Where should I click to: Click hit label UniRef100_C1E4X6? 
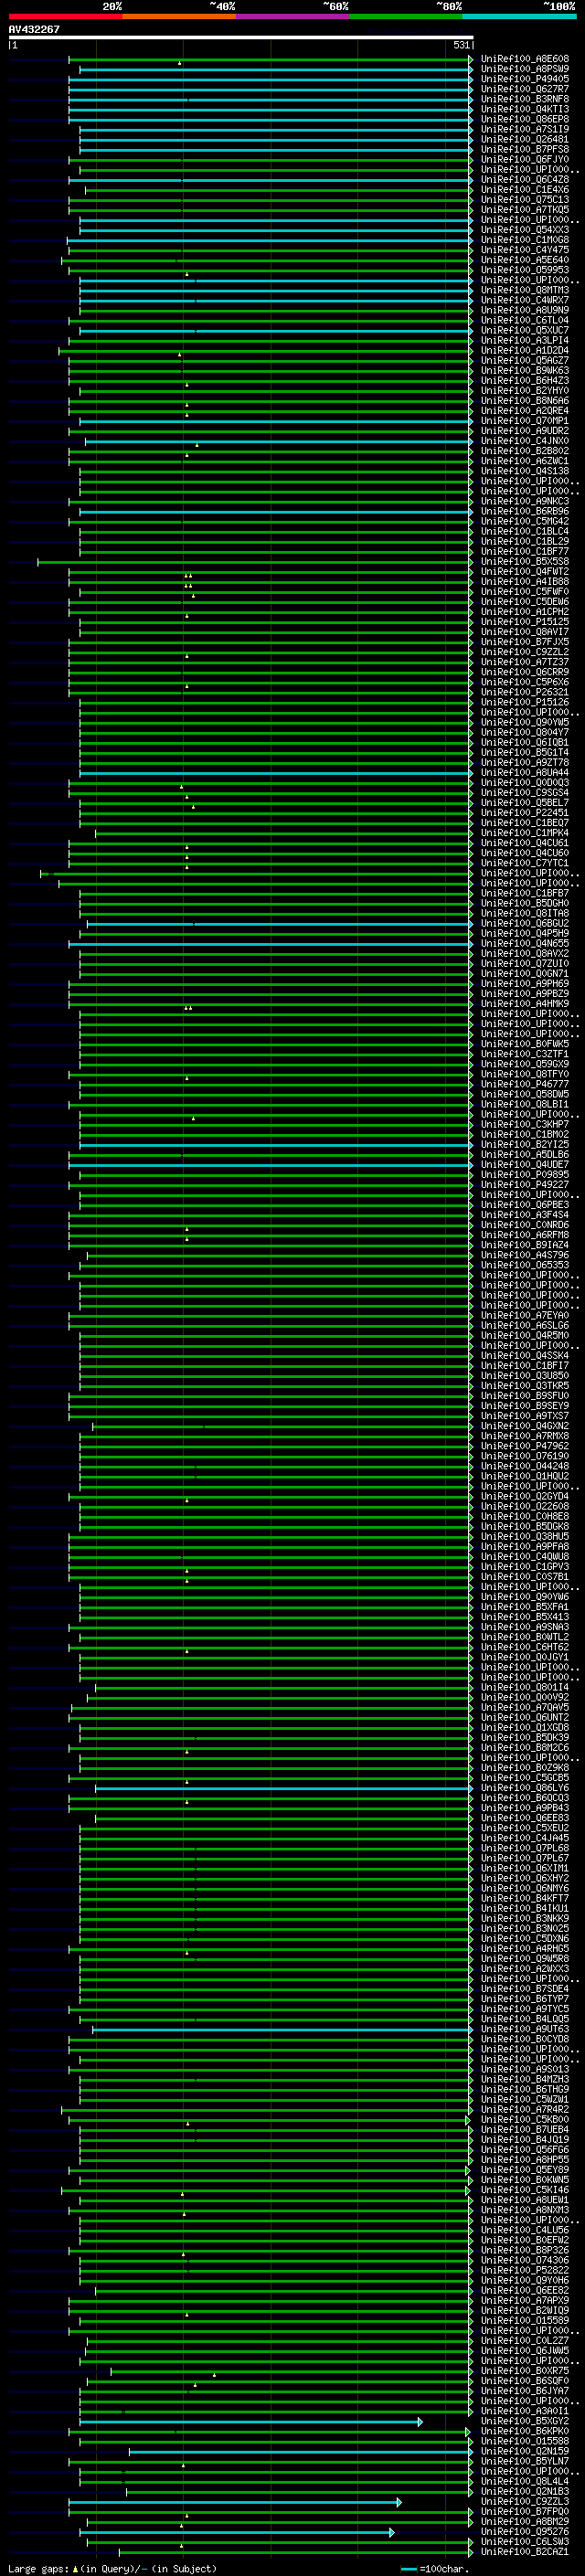524,189
